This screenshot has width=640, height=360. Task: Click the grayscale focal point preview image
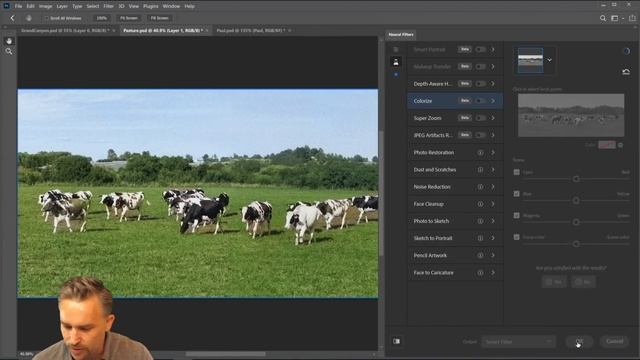coord(571,115)
